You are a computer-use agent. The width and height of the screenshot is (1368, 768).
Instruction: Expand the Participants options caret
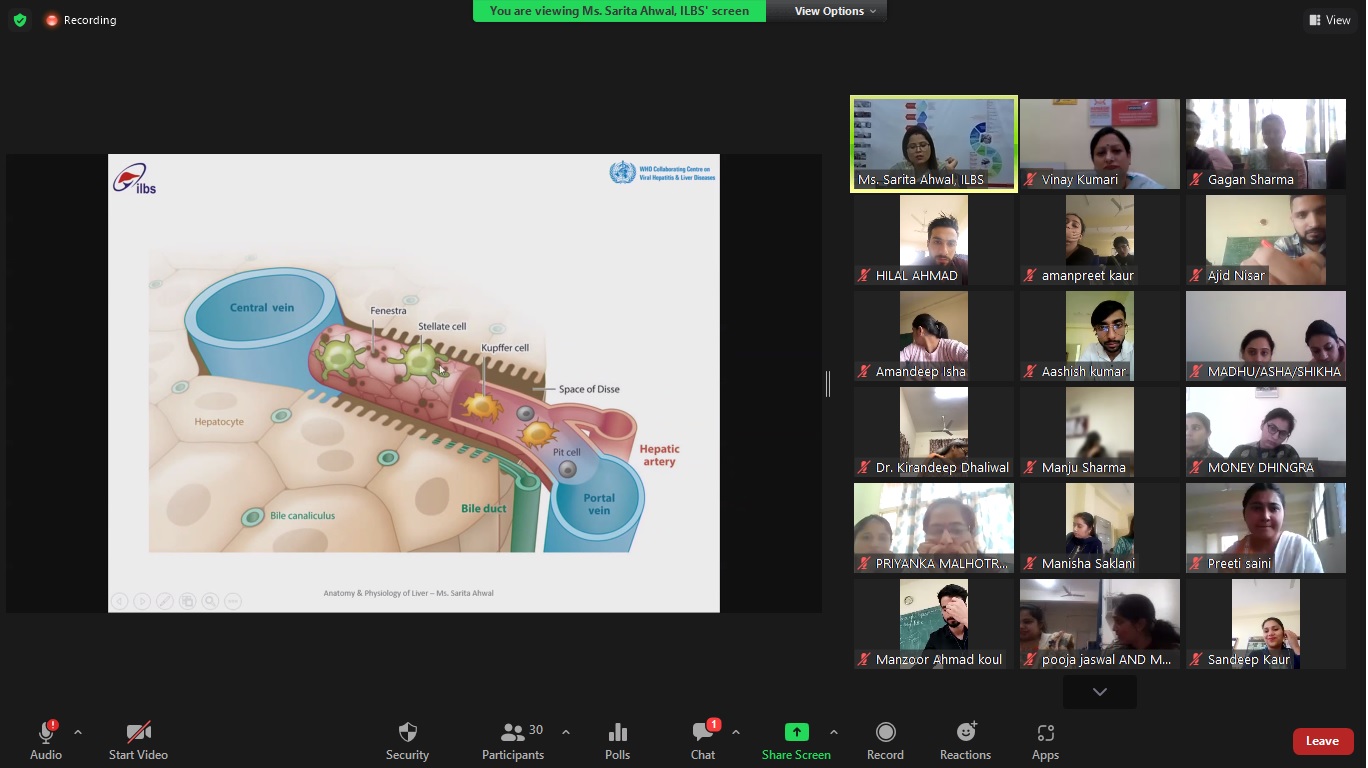coord(566,732)
